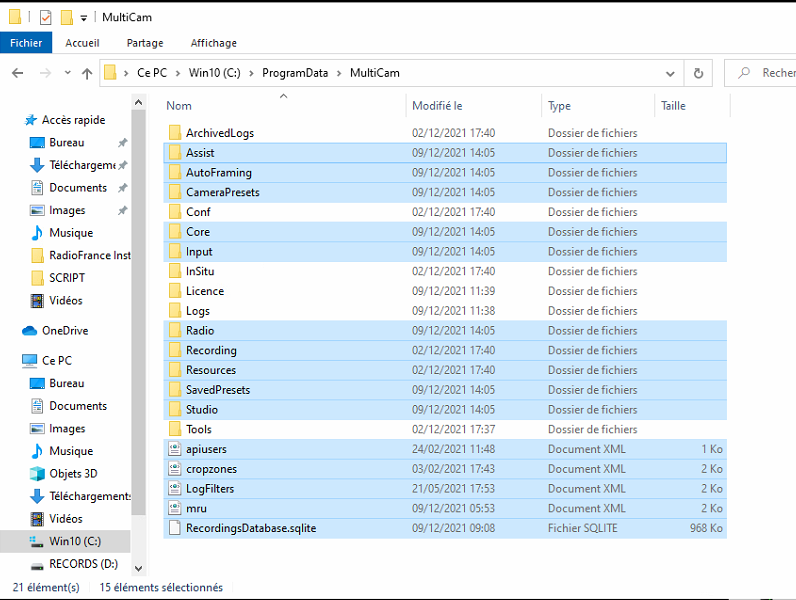
Task: Go up one folder level arrow
Action: click(87, 74)
